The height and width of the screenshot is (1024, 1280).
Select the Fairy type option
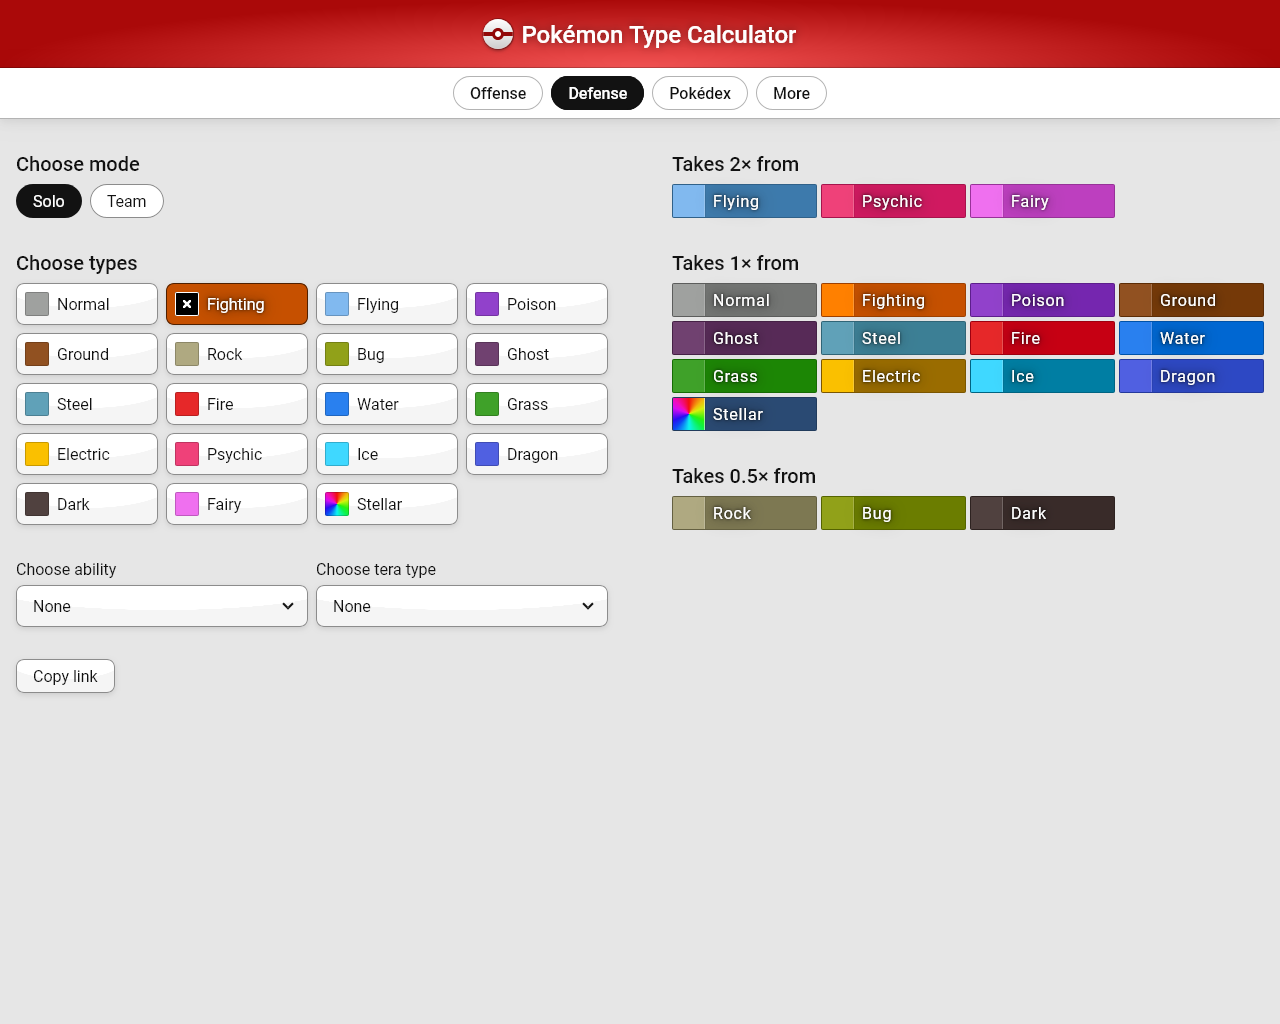(237, 504)
